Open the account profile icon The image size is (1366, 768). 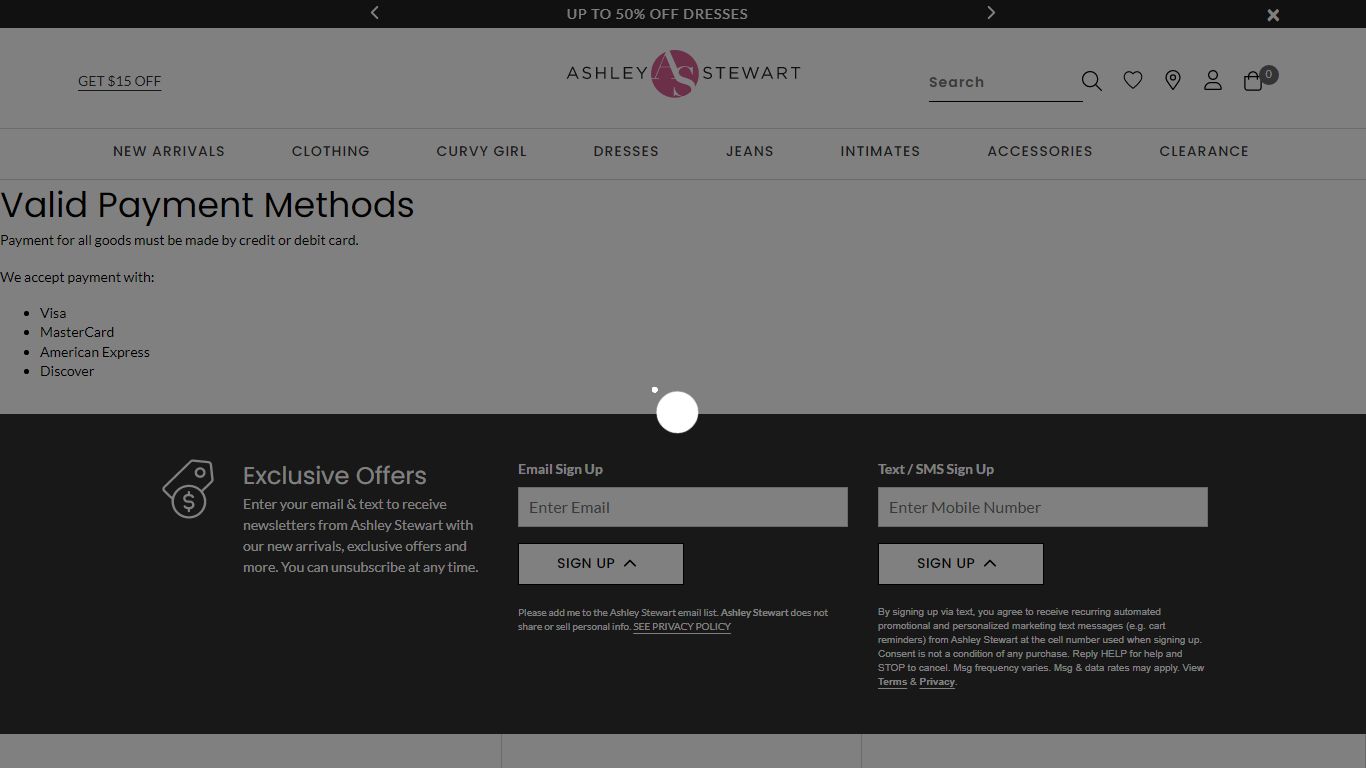click(1212, 80)
